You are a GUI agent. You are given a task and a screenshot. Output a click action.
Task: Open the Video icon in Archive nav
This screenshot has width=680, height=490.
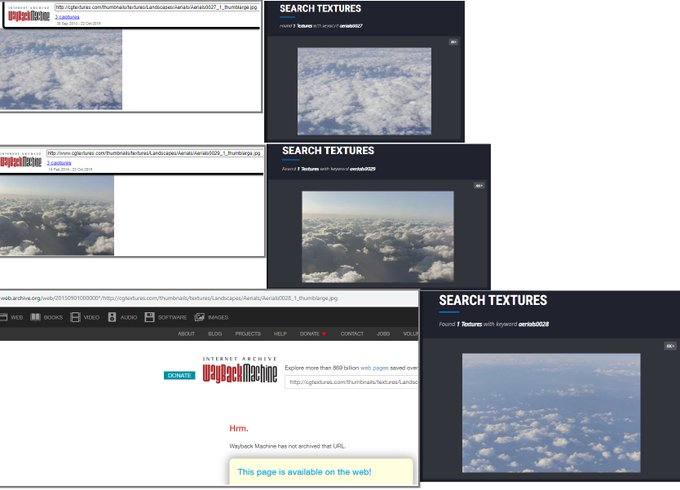(75, 317)
